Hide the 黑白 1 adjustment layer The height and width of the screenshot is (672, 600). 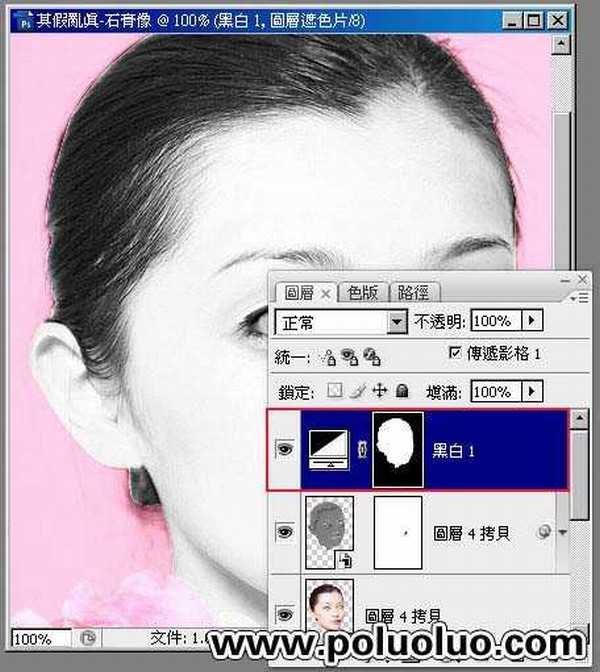(285, 451)
